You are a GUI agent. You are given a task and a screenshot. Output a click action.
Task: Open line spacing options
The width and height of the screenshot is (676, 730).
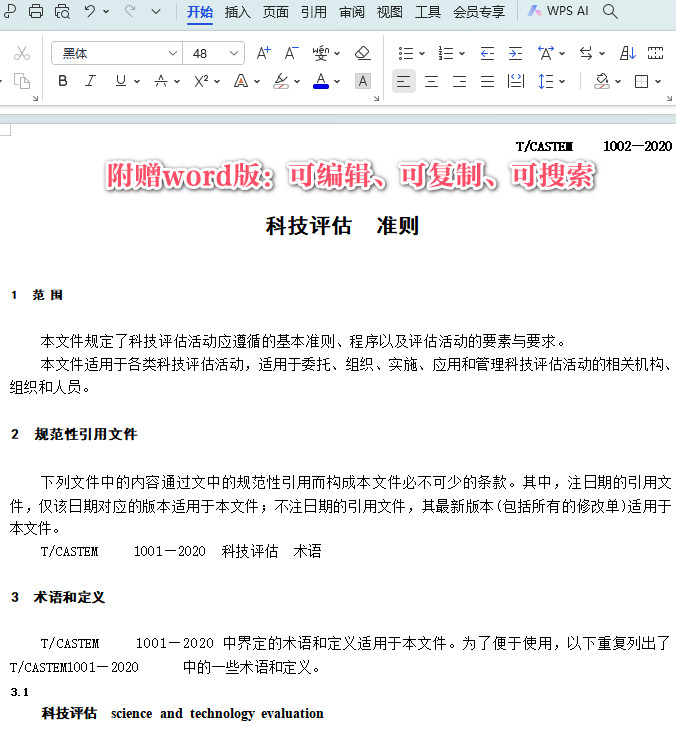[546, 81]
